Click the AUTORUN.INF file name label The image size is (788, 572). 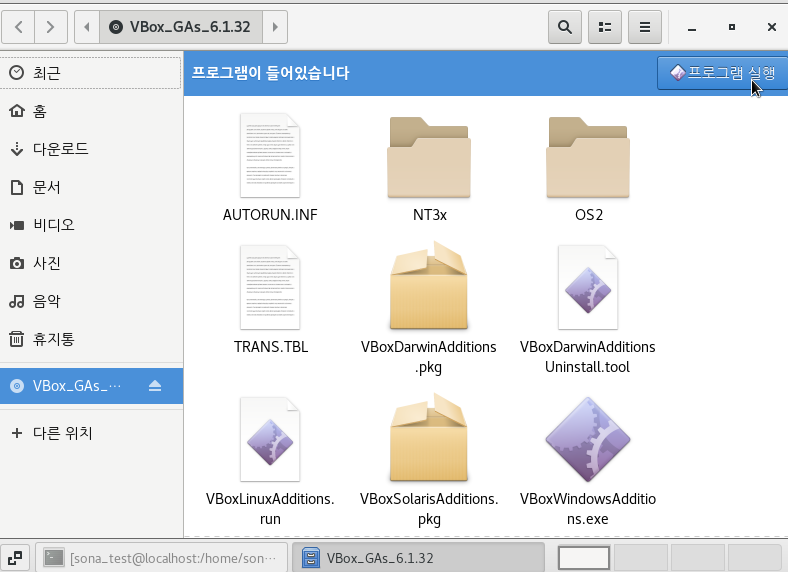pyautogui.click(x=270, y=215)
